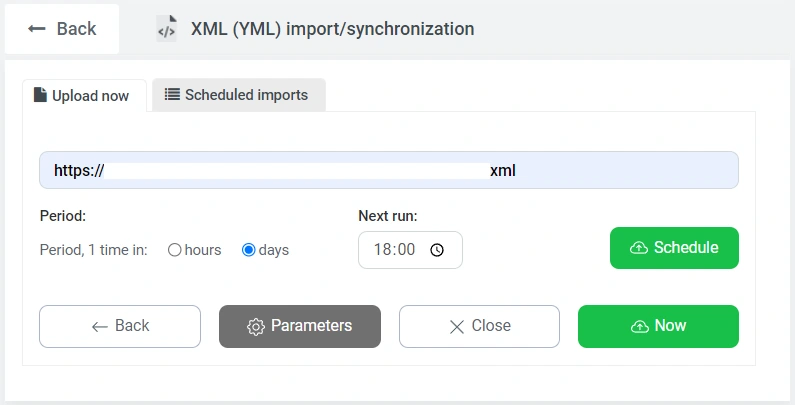This screenshot has width=795, height=405.
Task: Click the left arrow icon on top Back button
Action: click(37, 29)
